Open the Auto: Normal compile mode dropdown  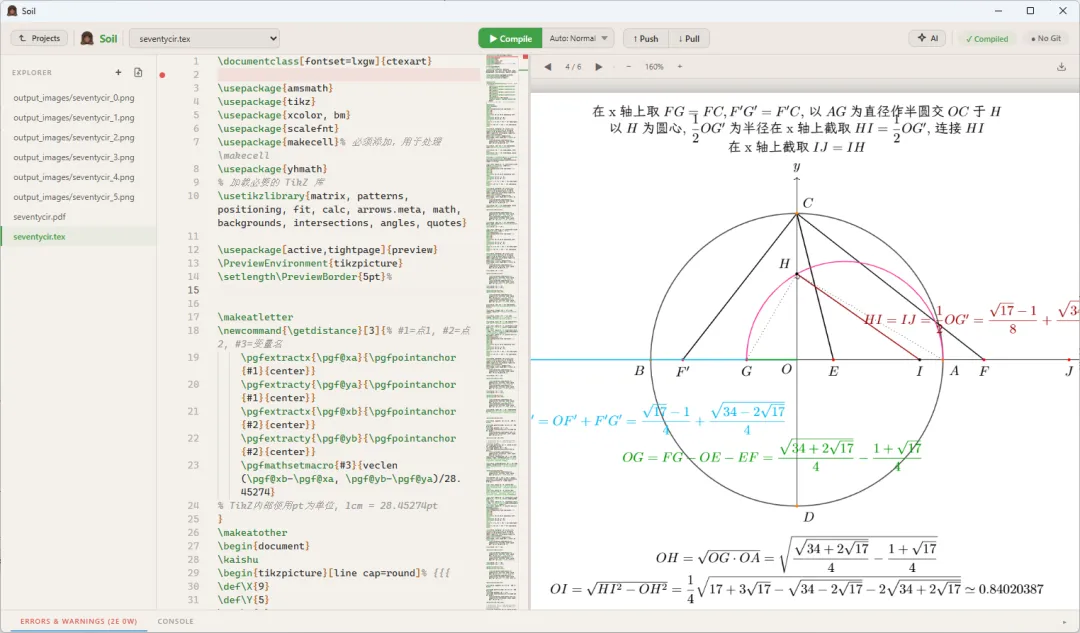[578, 38]
